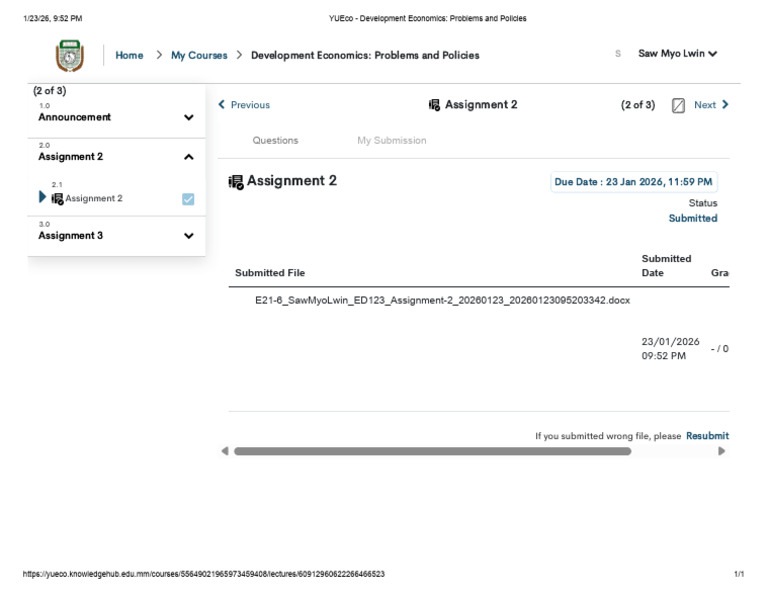This screenshot has width=768, height=594.
Task: Open the submitted docx file name
Action: pyautogui.click(x=442, y=300)
